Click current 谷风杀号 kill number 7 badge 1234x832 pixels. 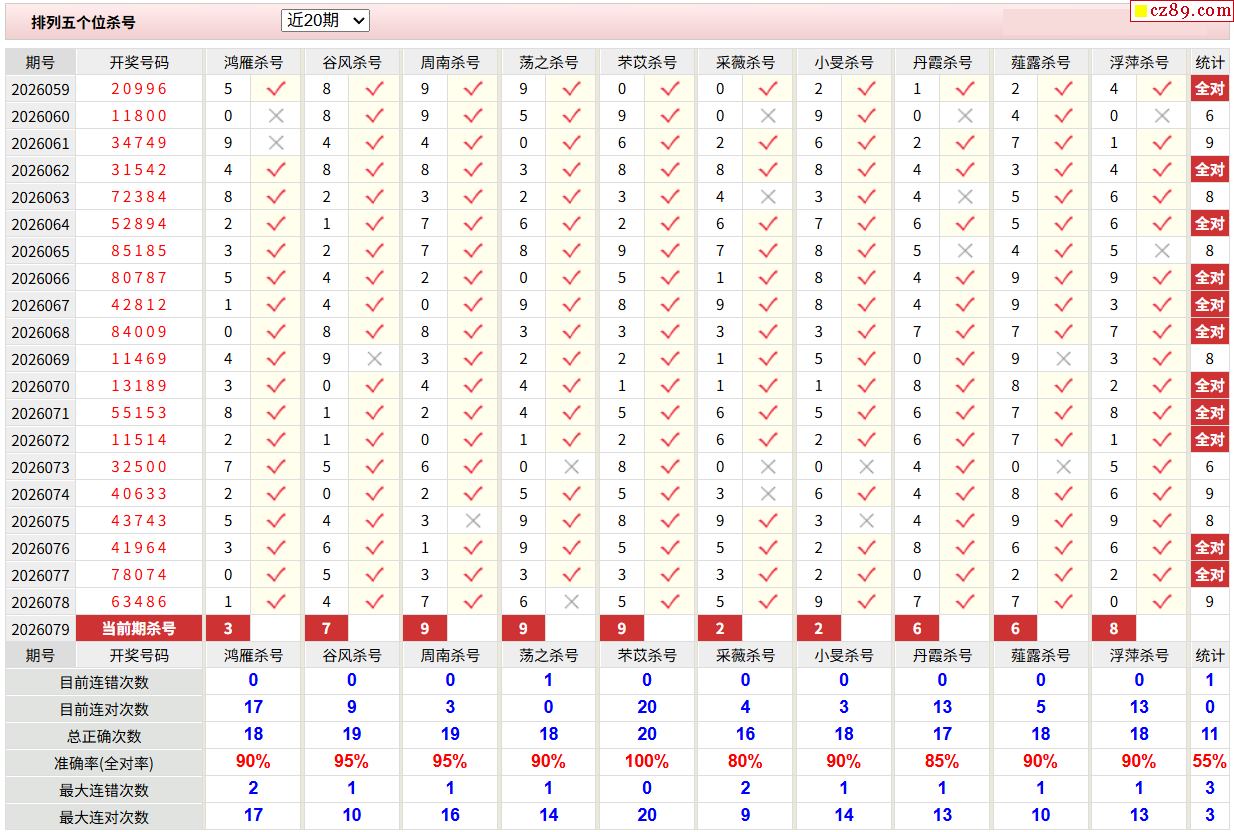[x=326, y=629]
